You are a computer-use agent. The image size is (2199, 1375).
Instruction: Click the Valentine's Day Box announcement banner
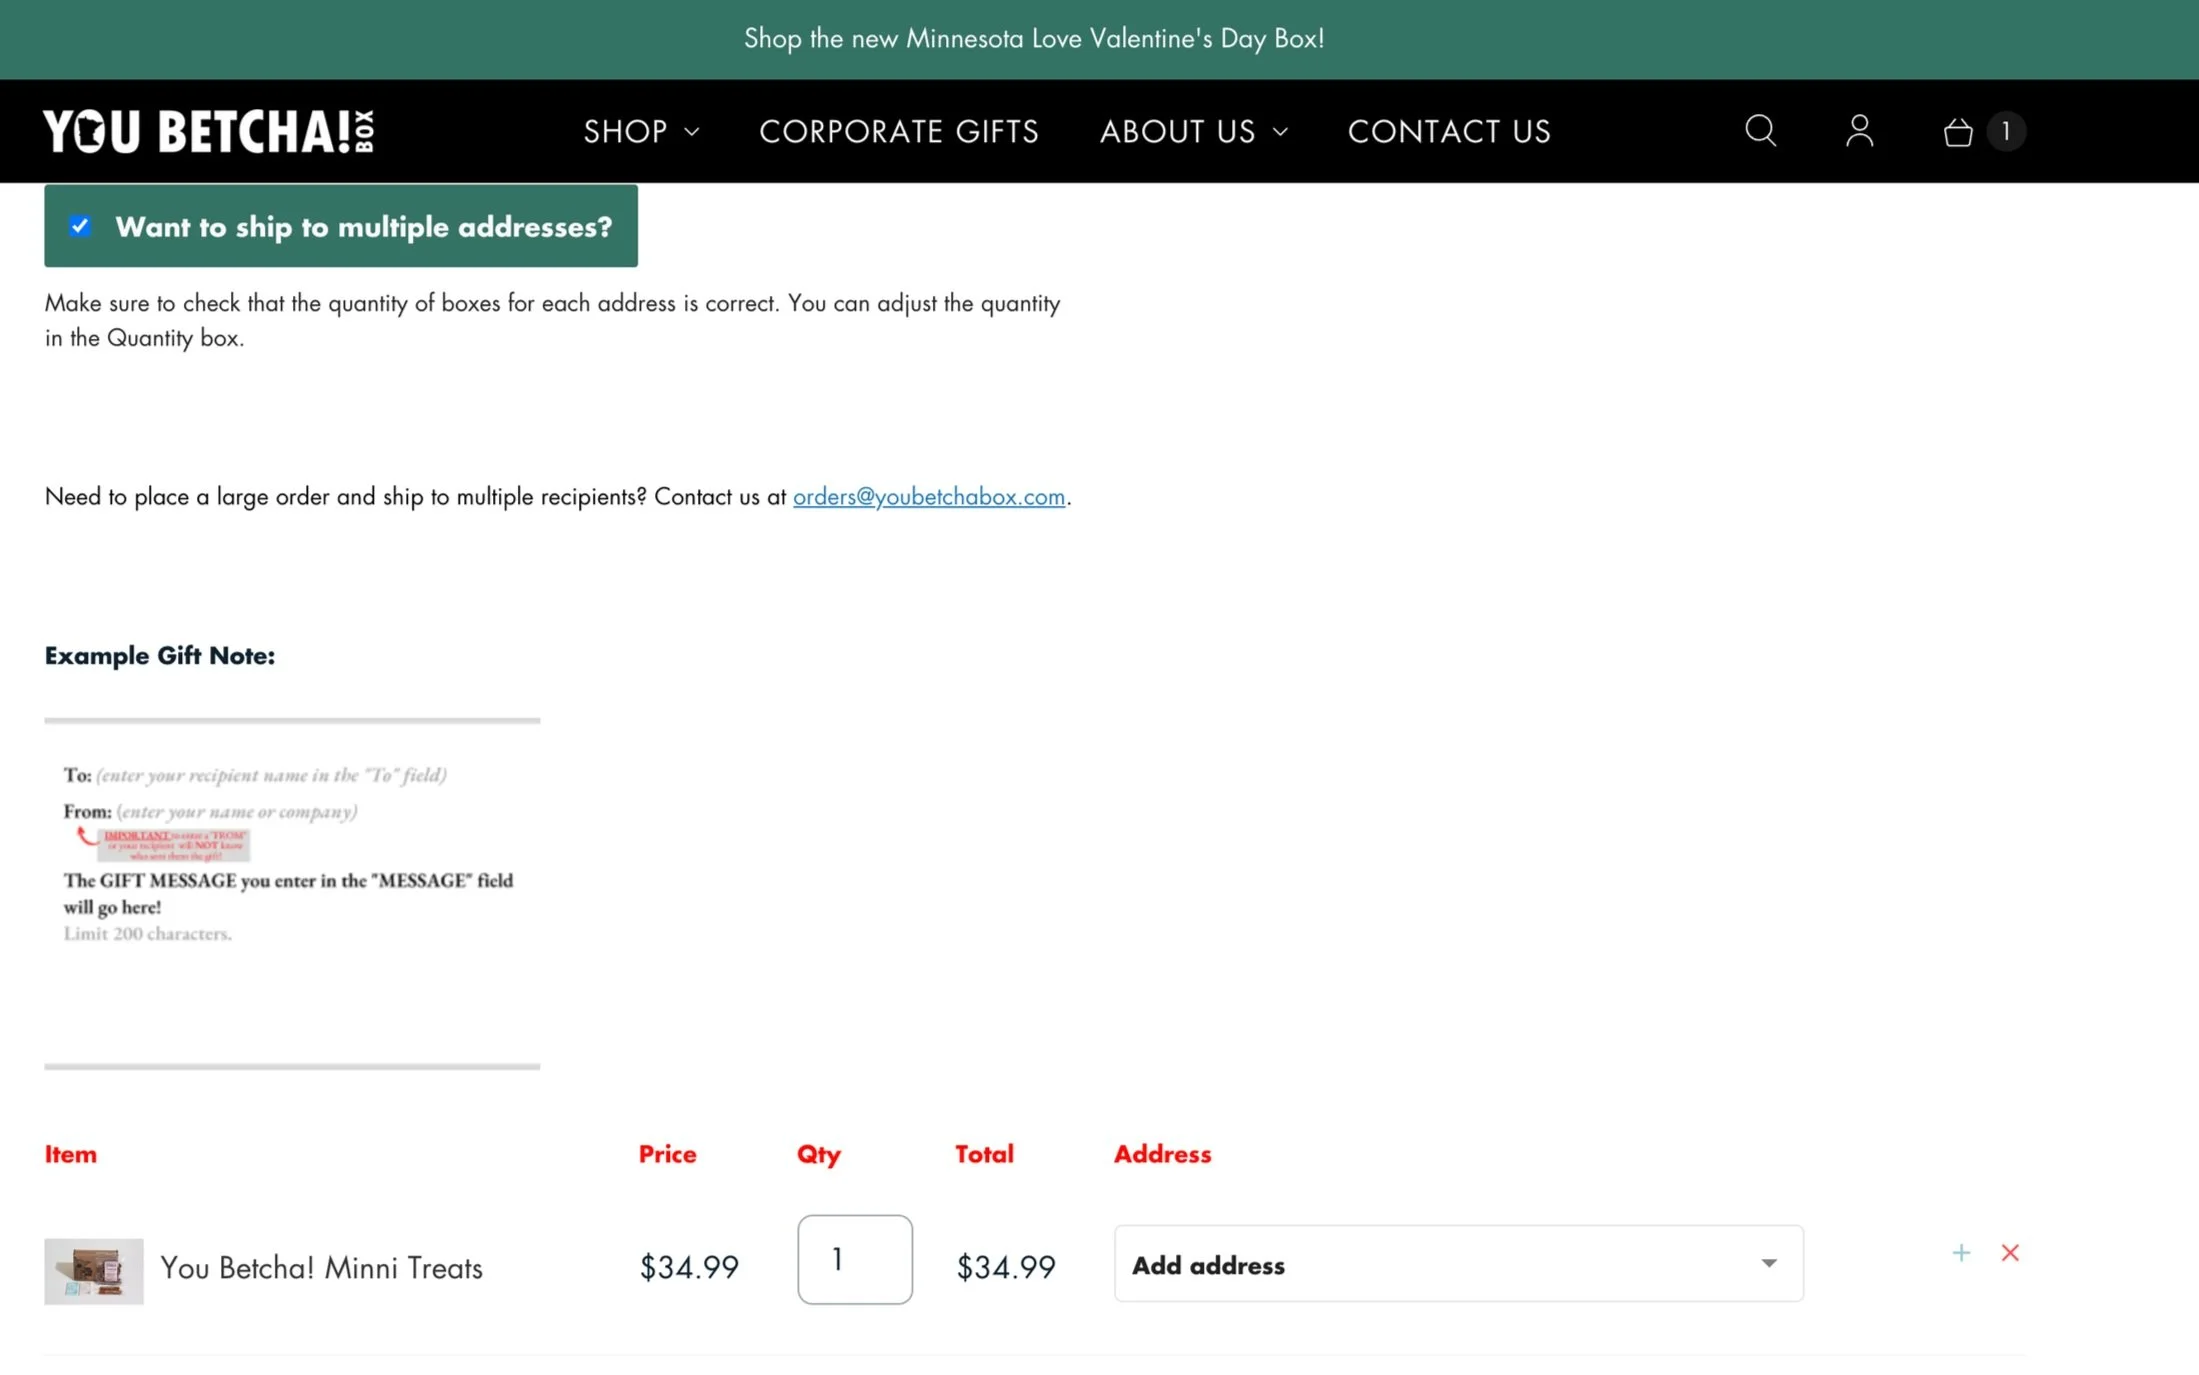pyautogui.click(x=1034, y=38)
